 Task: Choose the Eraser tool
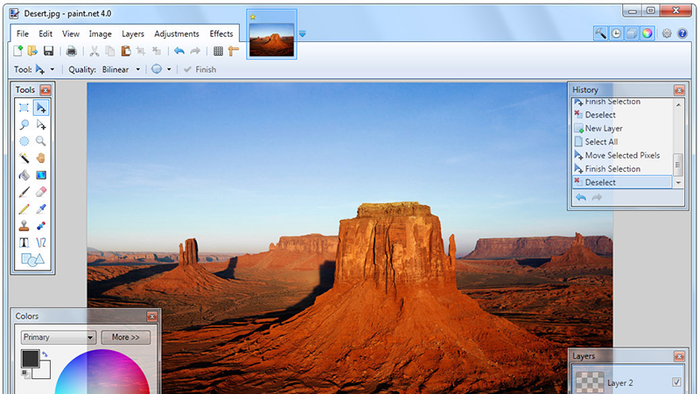[41, 192]
